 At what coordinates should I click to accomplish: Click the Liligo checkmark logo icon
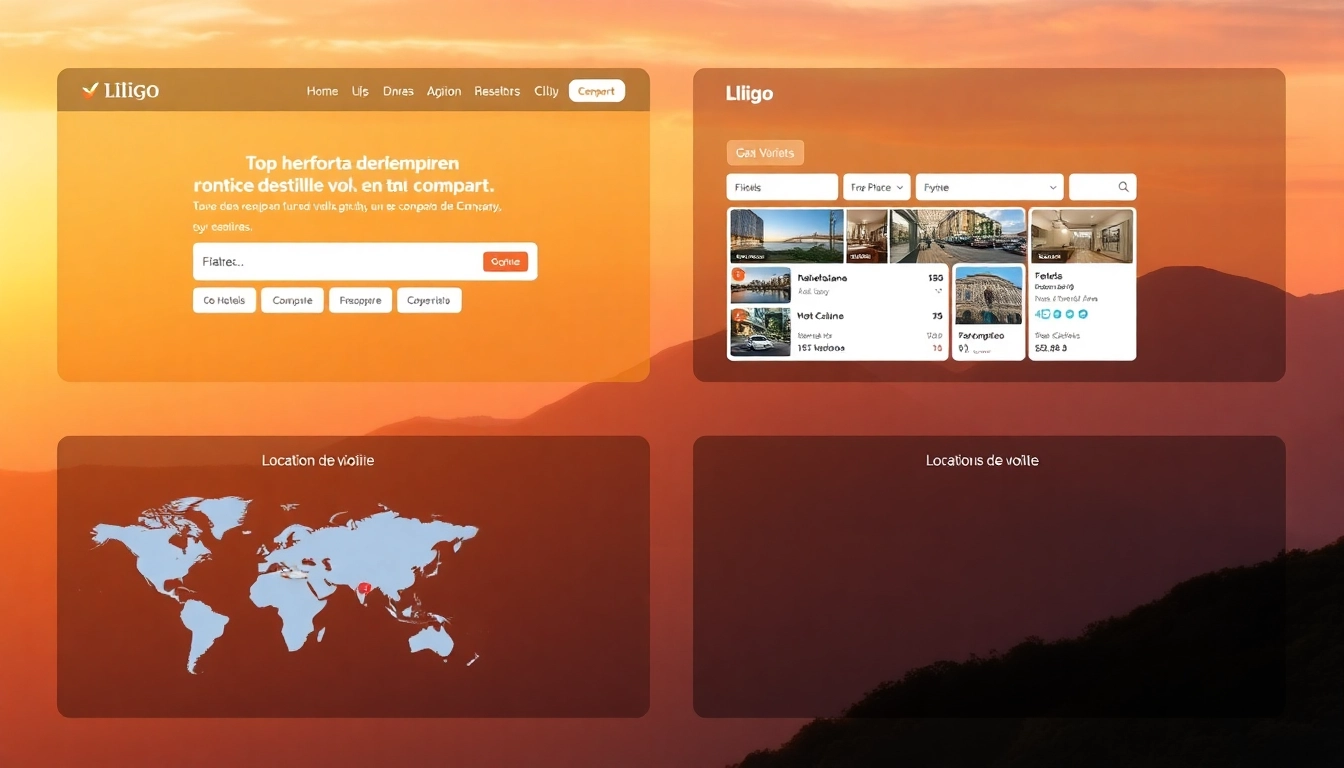pyautogui.click(x=91, y=90)
